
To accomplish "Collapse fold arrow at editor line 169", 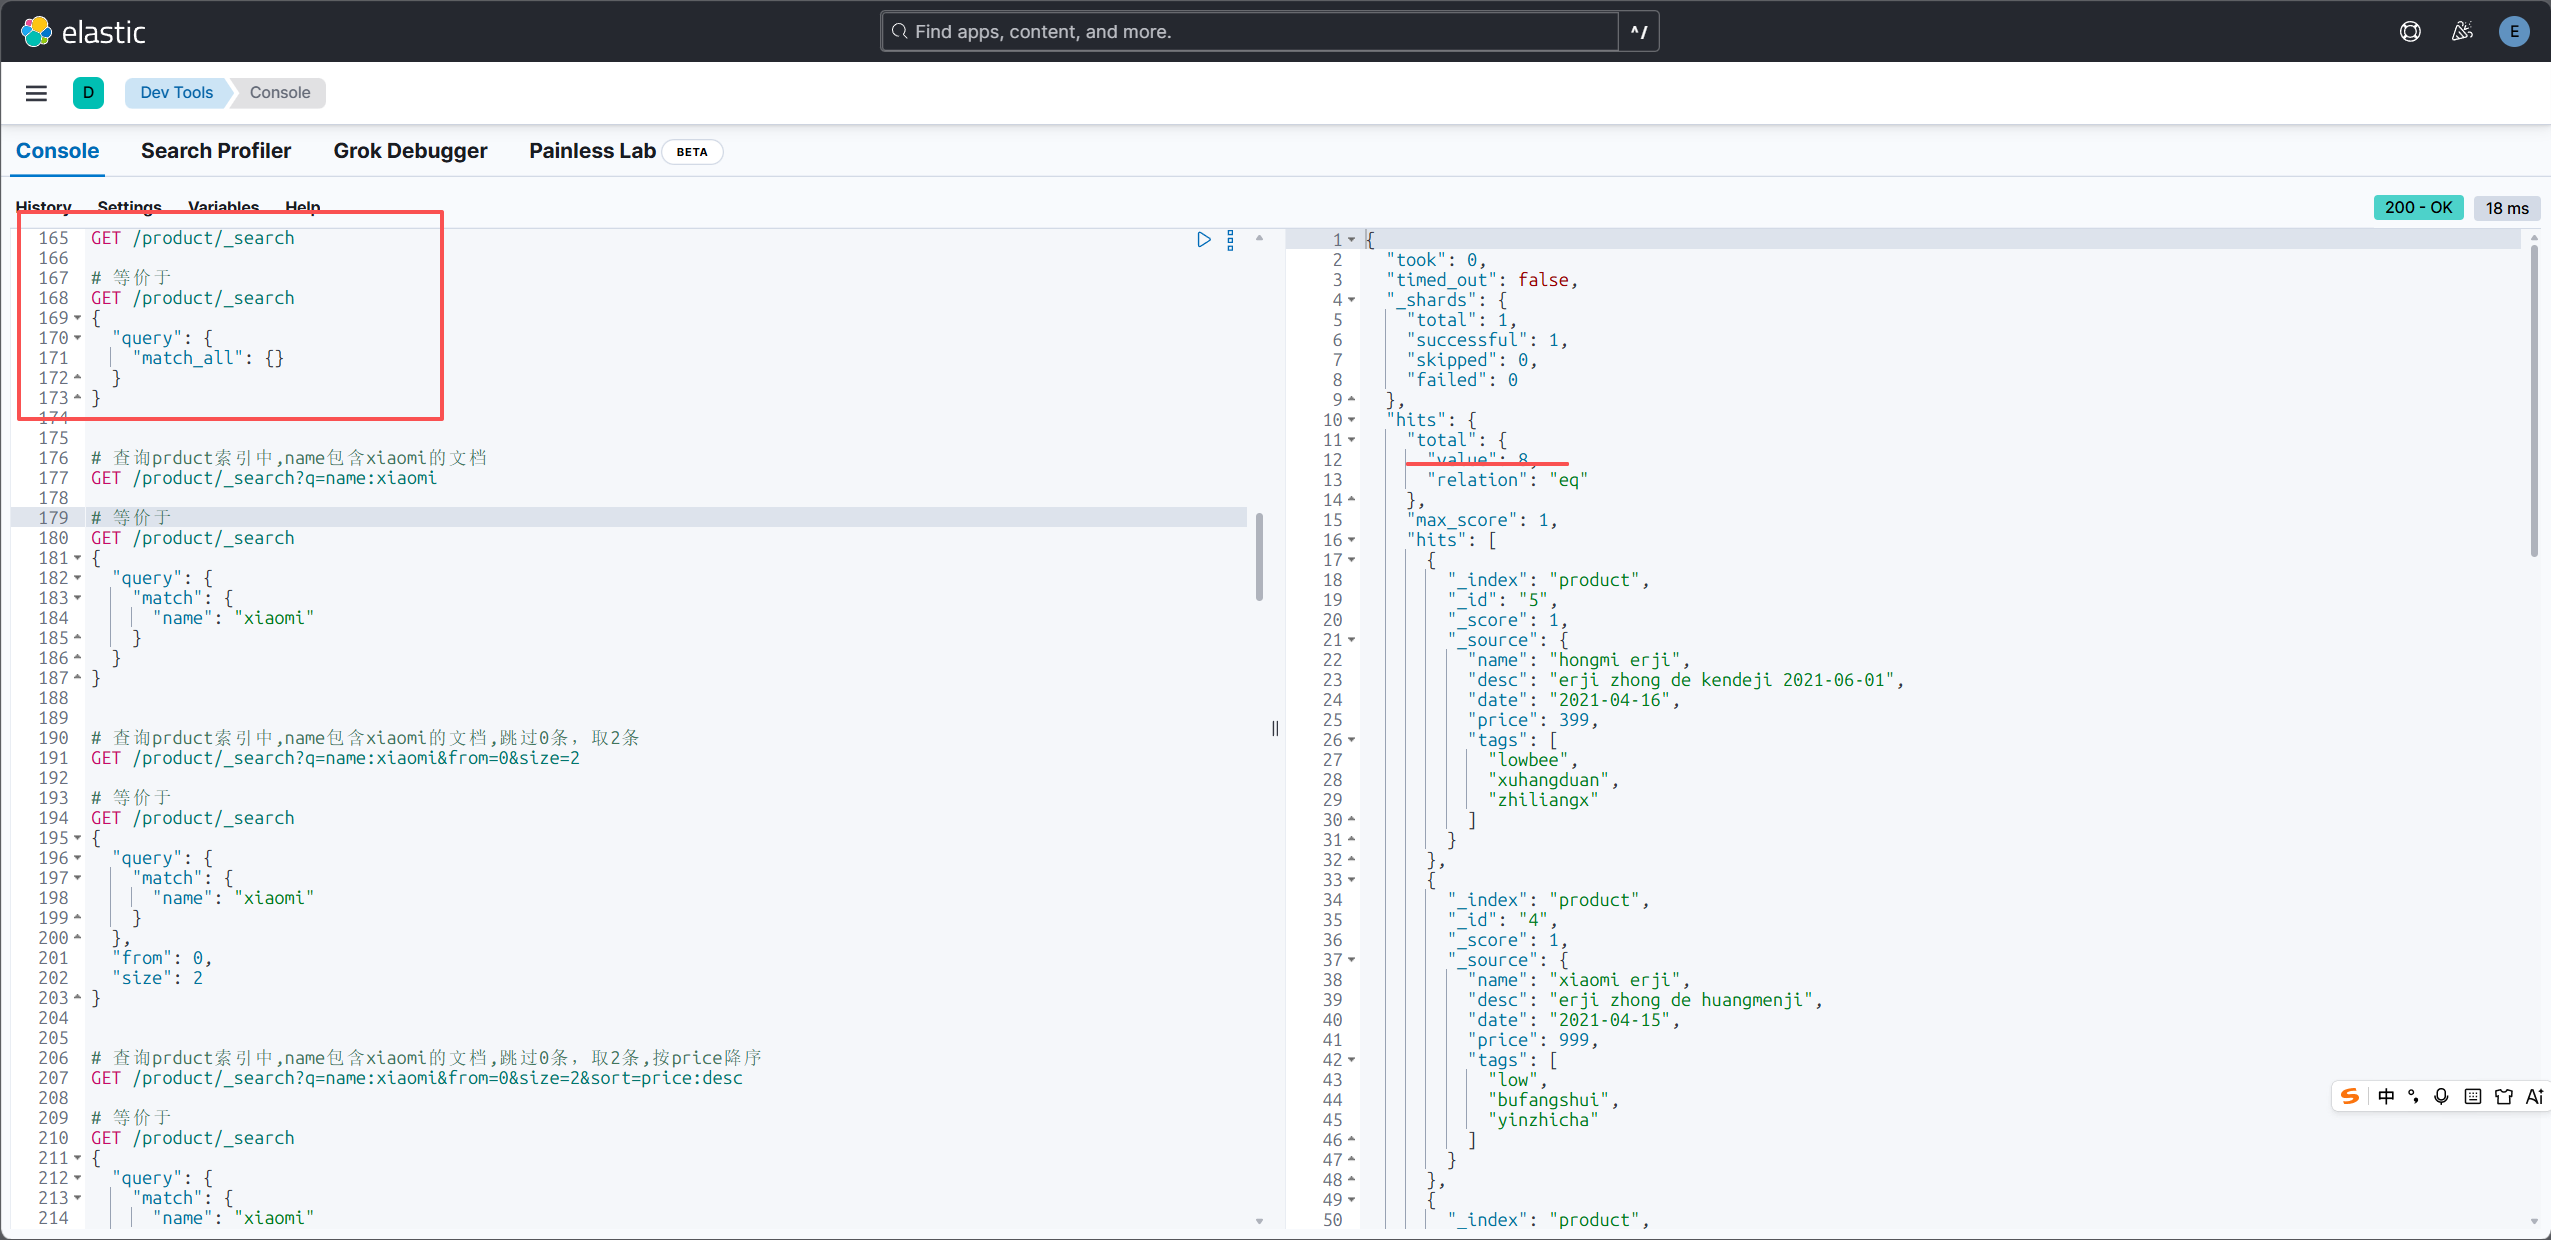I will pos(78,318).
